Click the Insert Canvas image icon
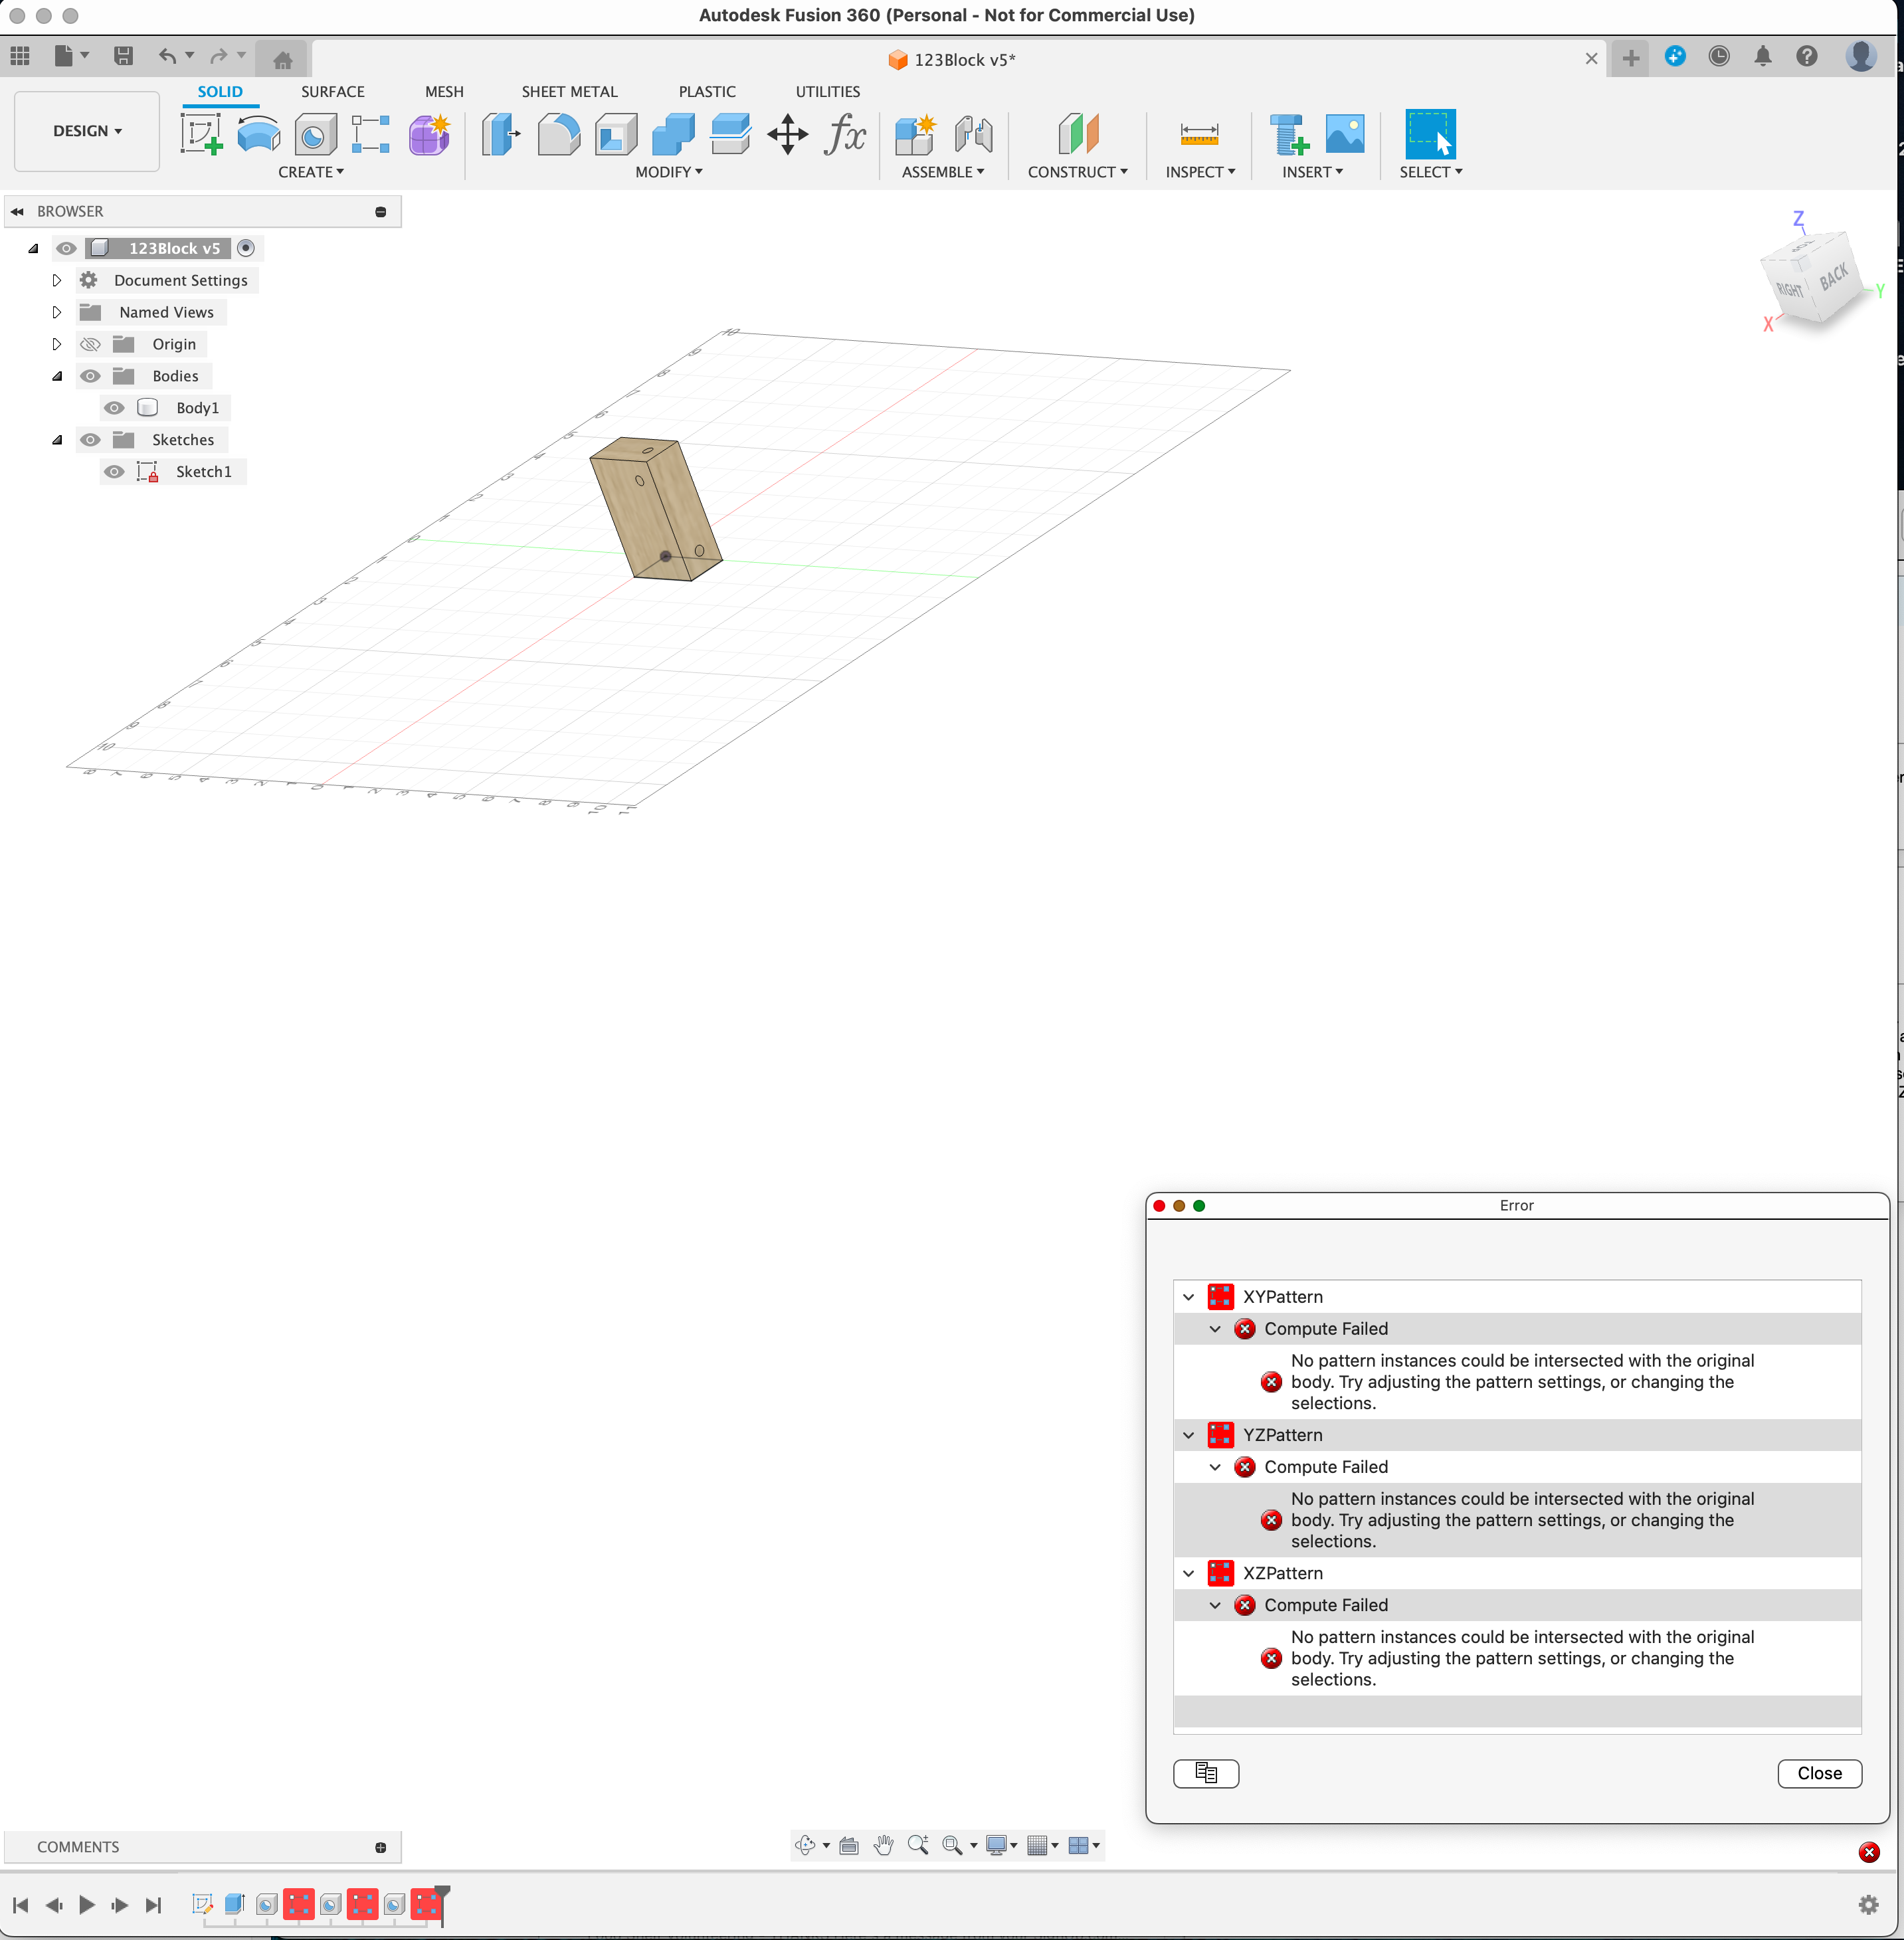The height and width of the screenshot is (1940, 1904). pyautogui.click(x=1344, y=134)
